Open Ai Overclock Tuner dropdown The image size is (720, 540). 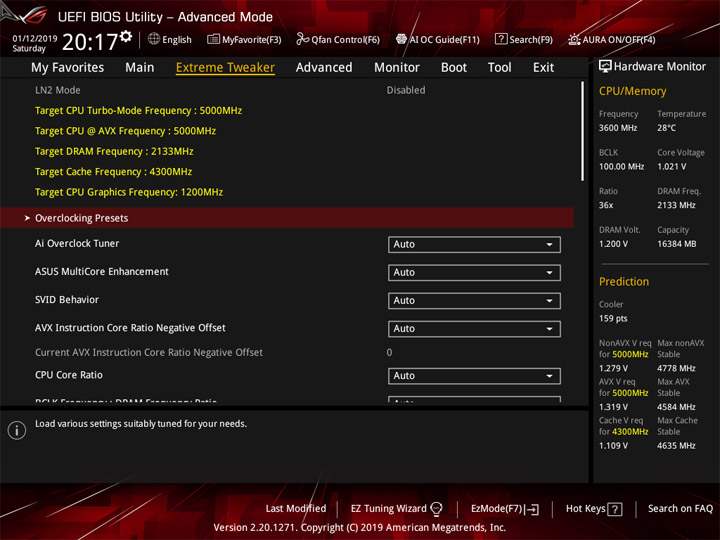(474, 244)
